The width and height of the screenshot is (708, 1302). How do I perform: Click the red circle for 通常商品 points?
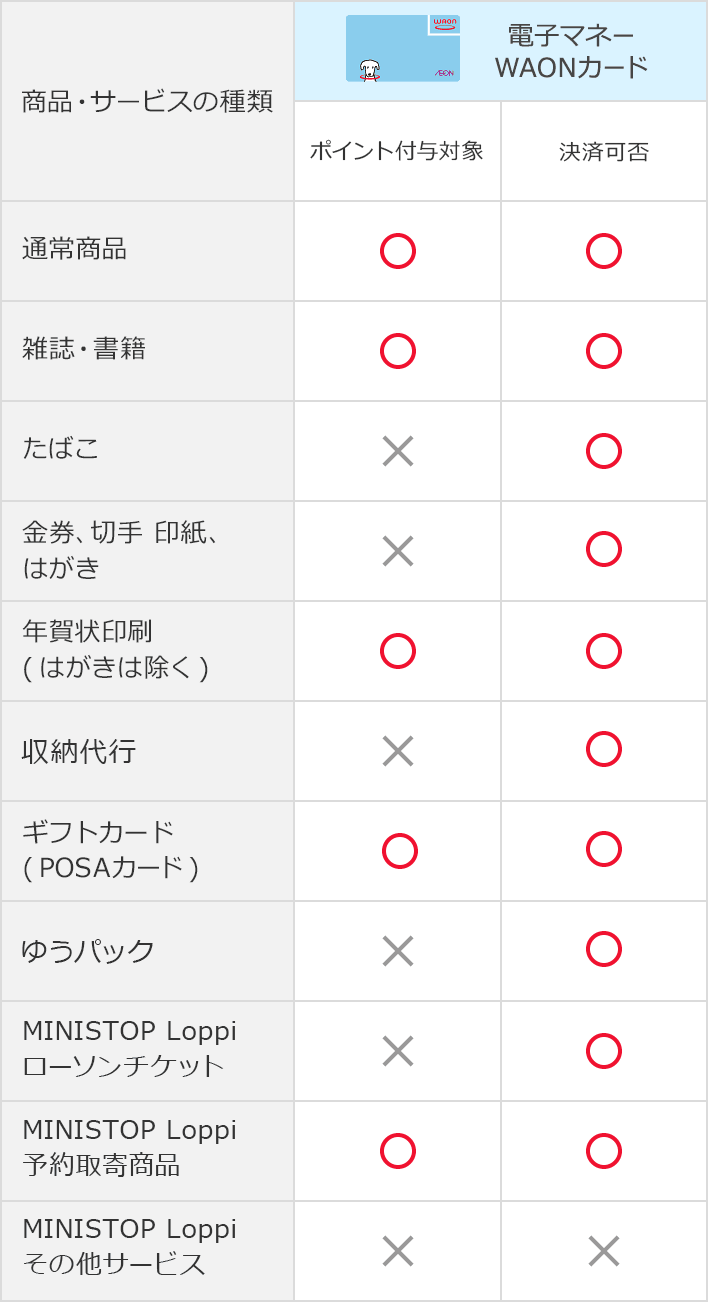coord(398,251)
